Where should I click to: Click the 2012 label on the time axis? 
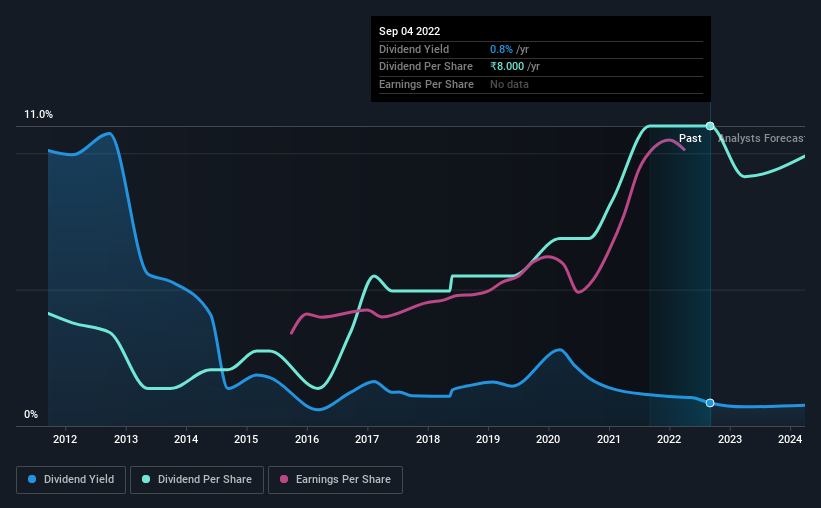pyautogui.click(x=65, y=439)
